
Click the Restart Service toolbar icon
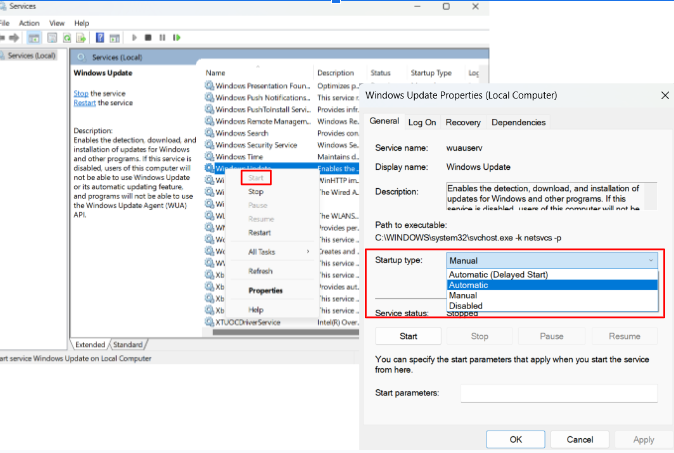coord(176,38)
